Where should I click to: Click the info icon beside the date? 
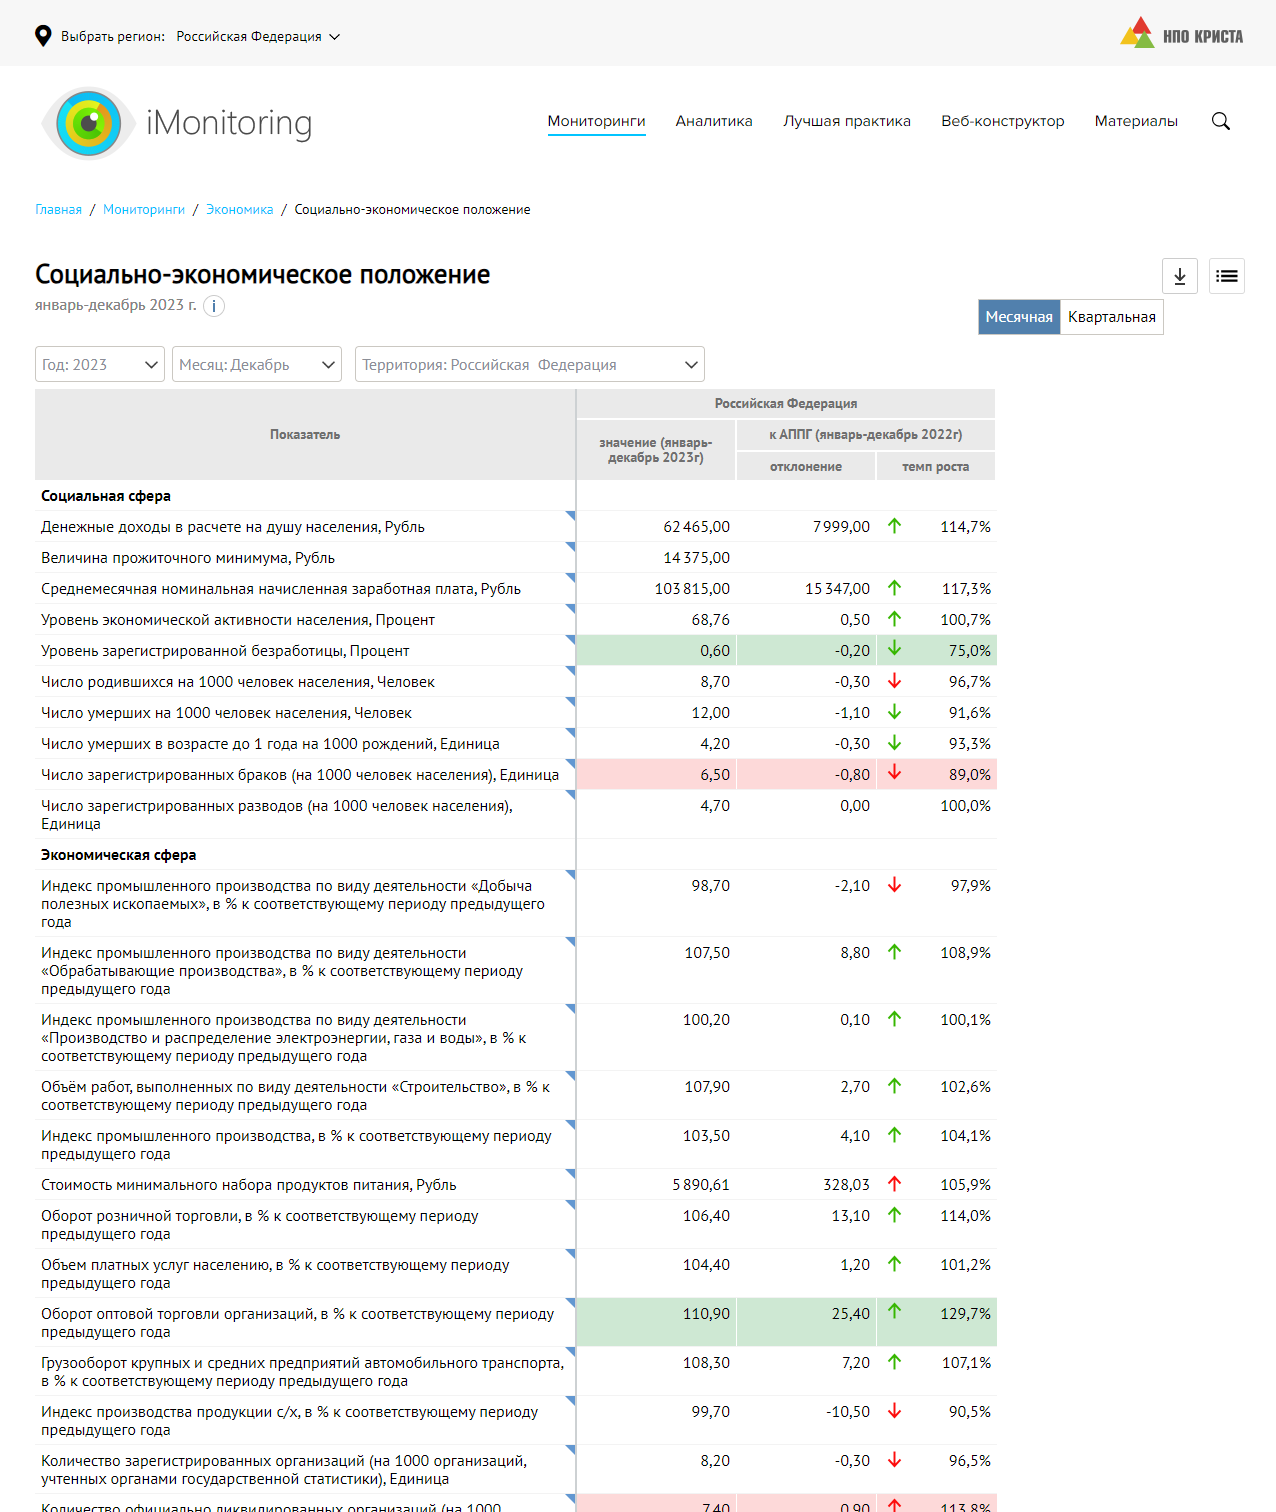click(214, 306)
